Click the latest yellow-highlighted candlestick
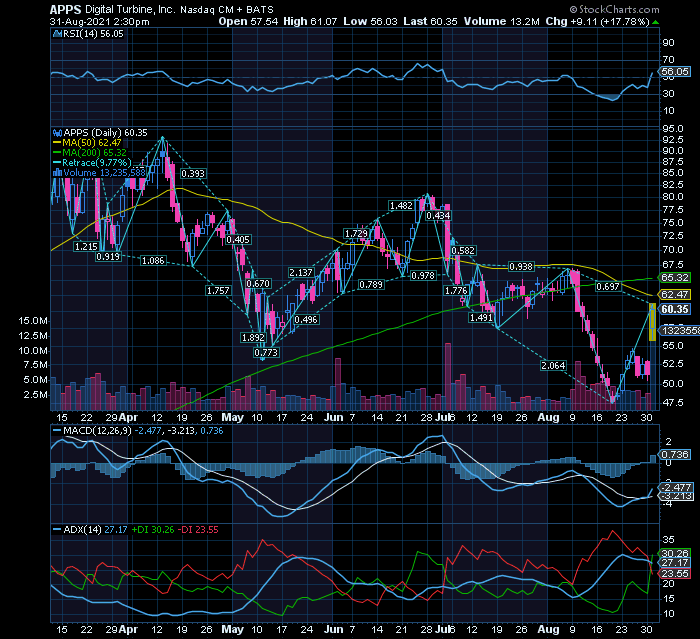 click(x=652, y=322)
